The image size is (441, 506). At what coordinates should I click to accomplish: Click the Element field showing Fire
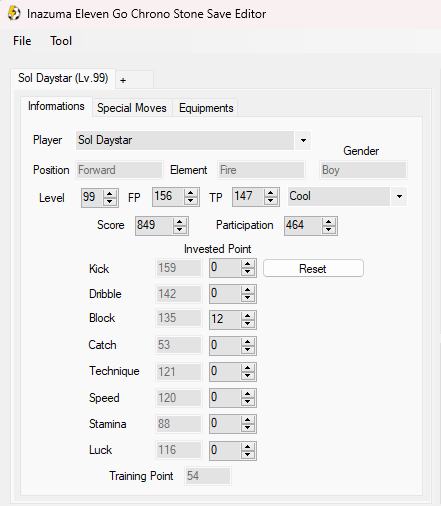click(261, 170)
